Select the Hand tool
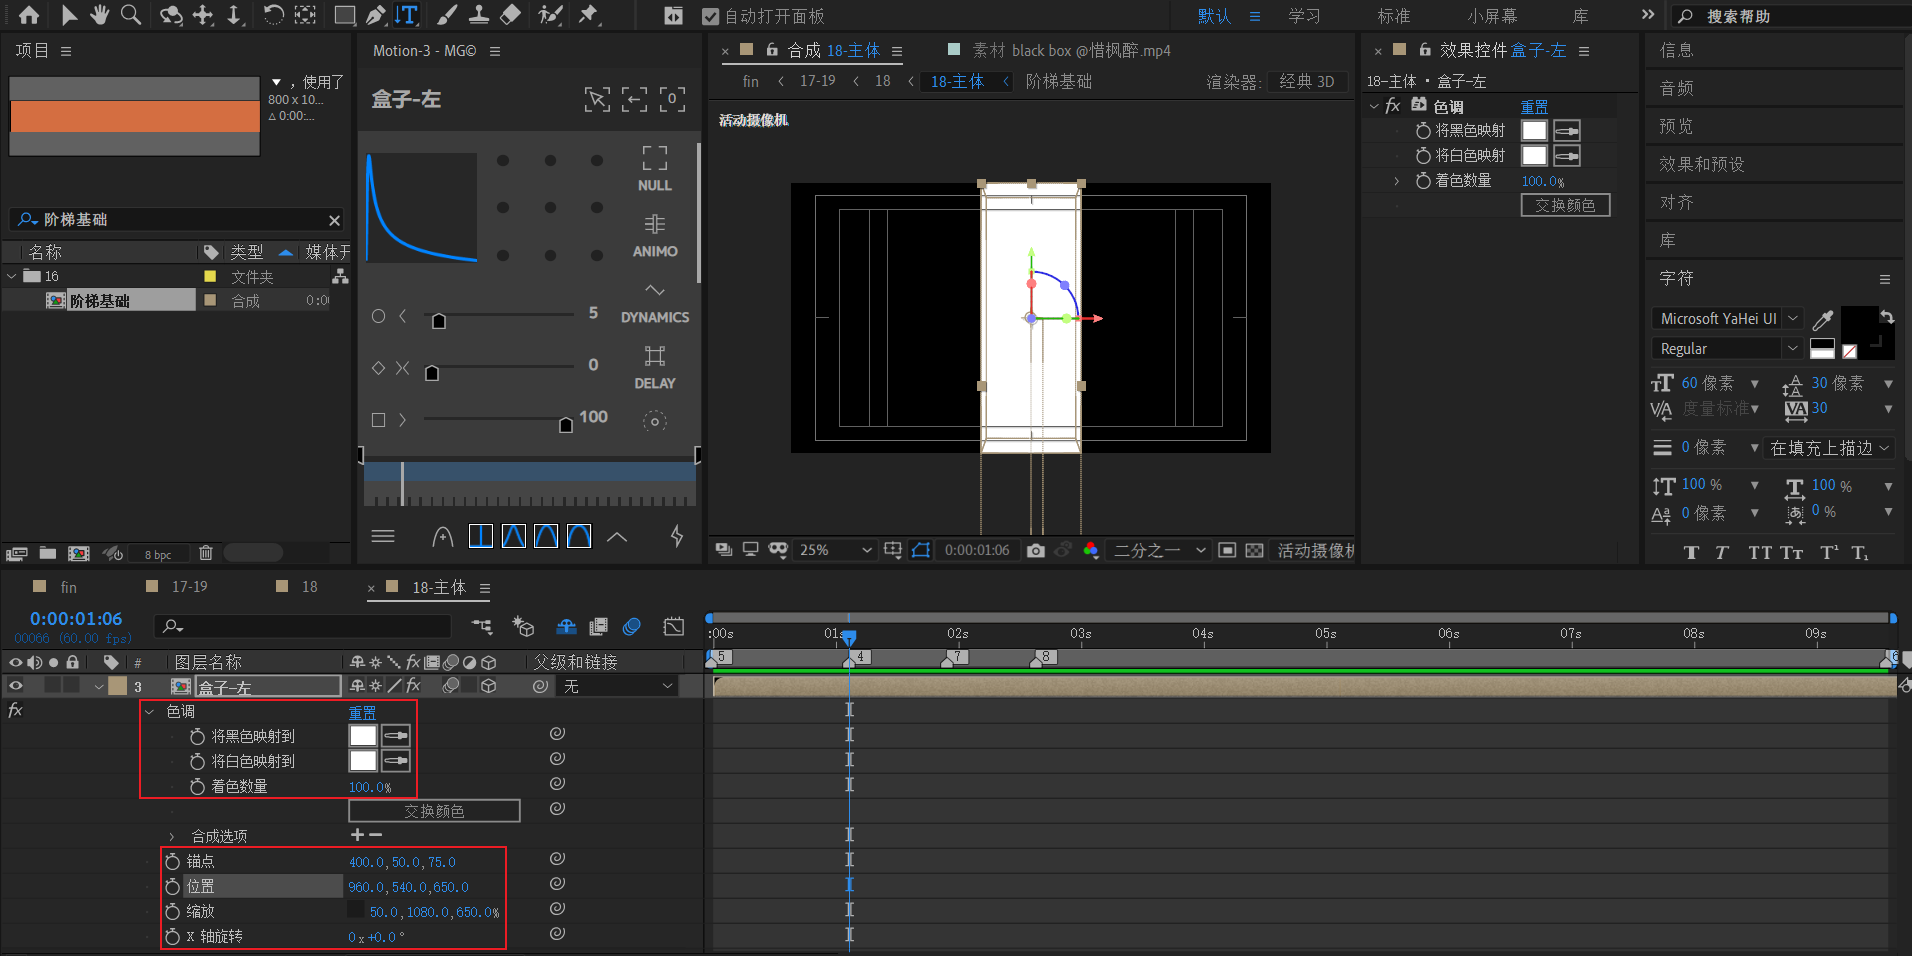This screenshot has height=956, width=1912. click(x=99, y=15)
